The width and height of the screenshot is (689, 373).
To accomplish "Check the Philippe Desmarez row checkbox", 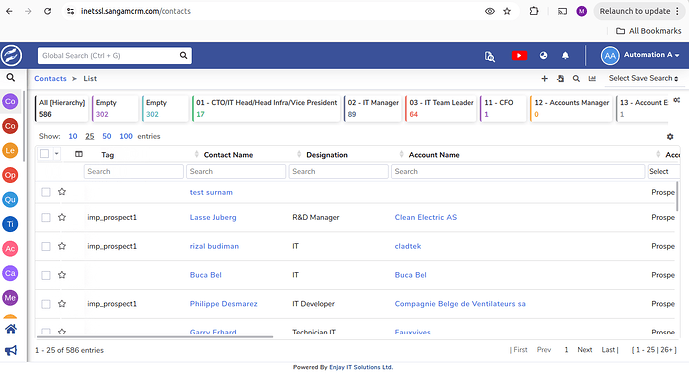I will coord(46,304).
